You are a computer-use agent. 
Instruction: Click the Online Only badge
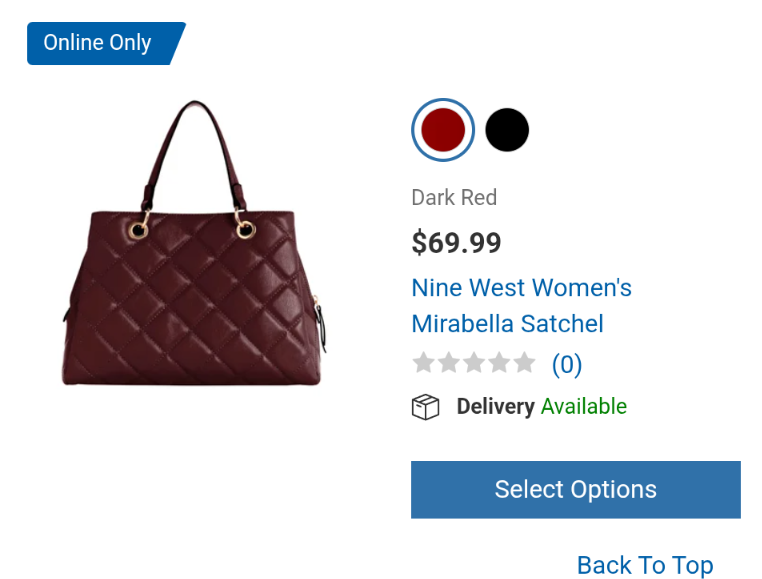tap(100, 43)
